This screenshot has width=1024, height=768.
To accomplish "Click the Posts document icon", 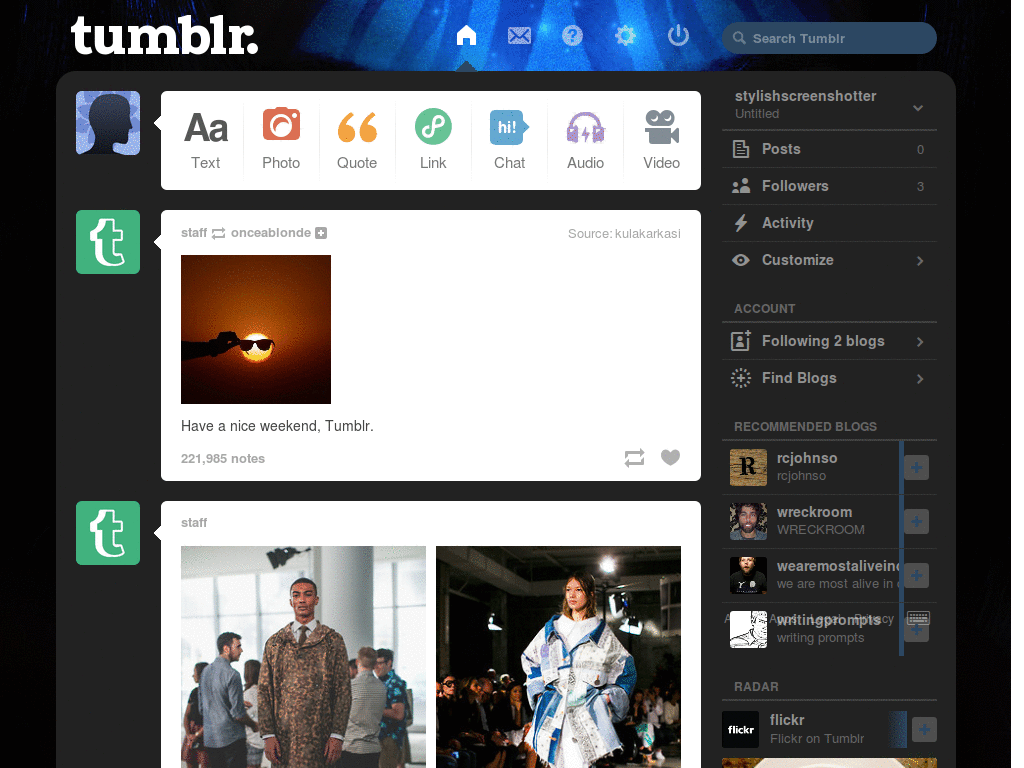I will coord(741,149).
